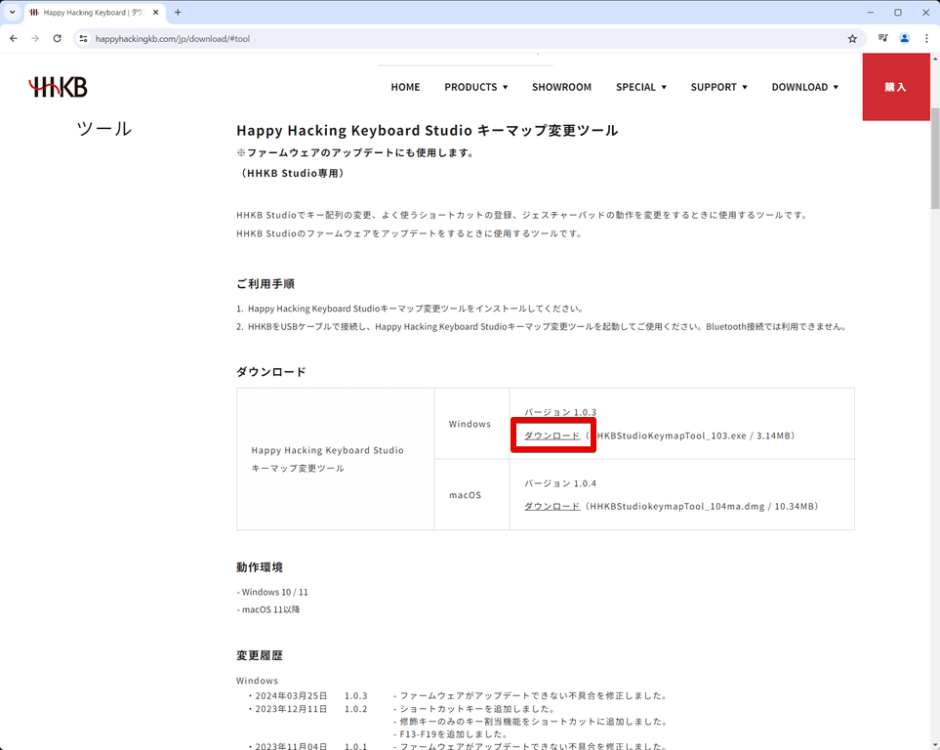Click the red 購入 purchase button

[896, 87]
